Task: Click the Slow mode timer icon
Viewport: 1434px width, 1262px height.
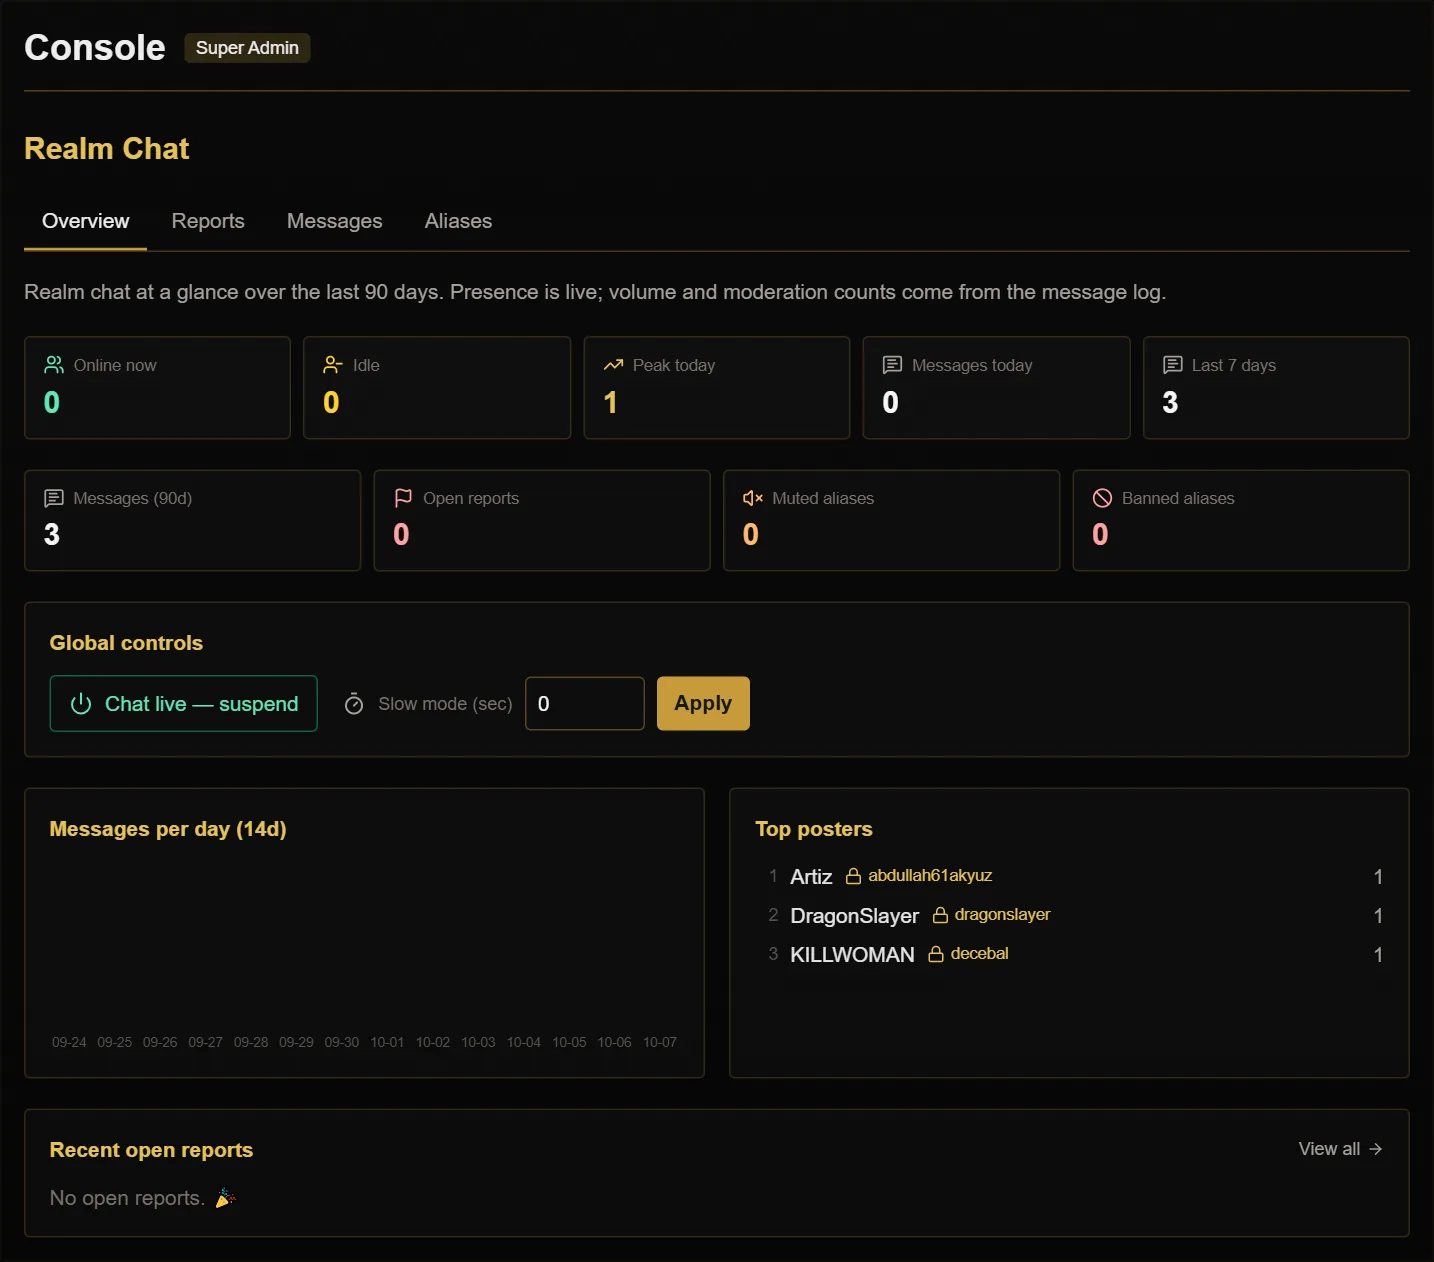Action: click(354, 704)
